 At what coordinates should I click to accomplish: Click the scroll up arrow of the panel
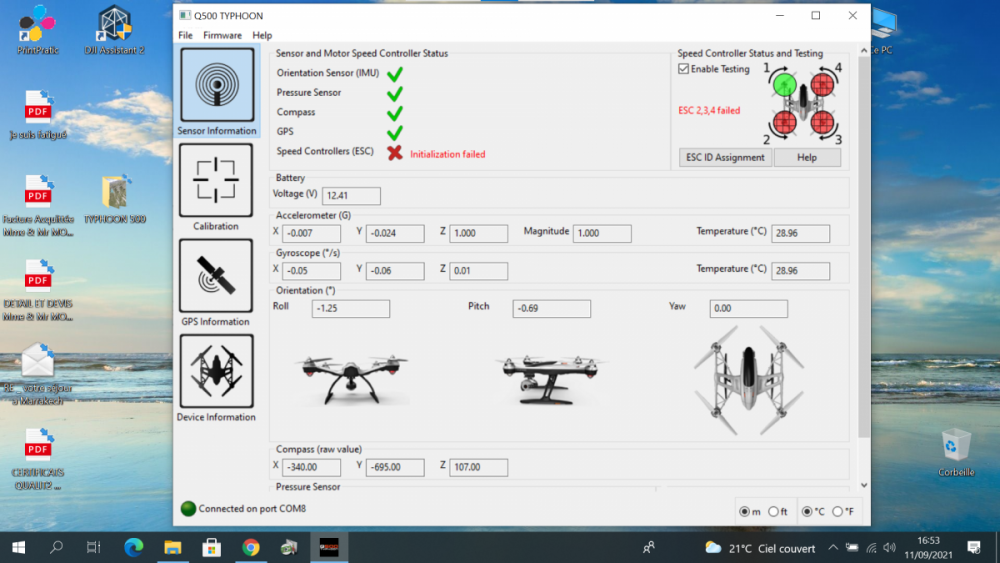(864, 50)
